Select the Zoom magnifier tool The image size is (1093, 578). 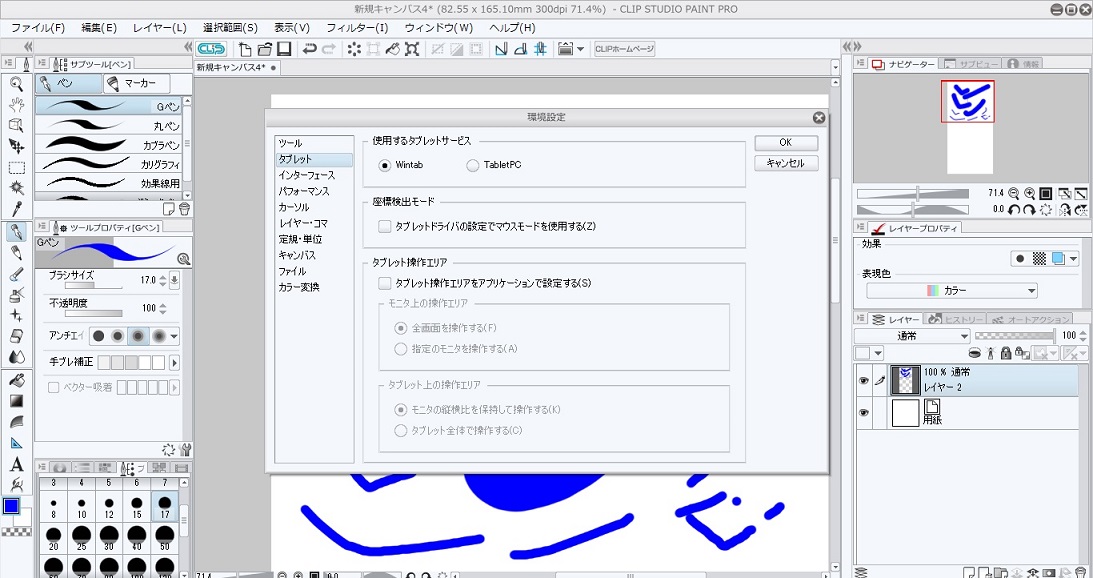click(17, 84)
